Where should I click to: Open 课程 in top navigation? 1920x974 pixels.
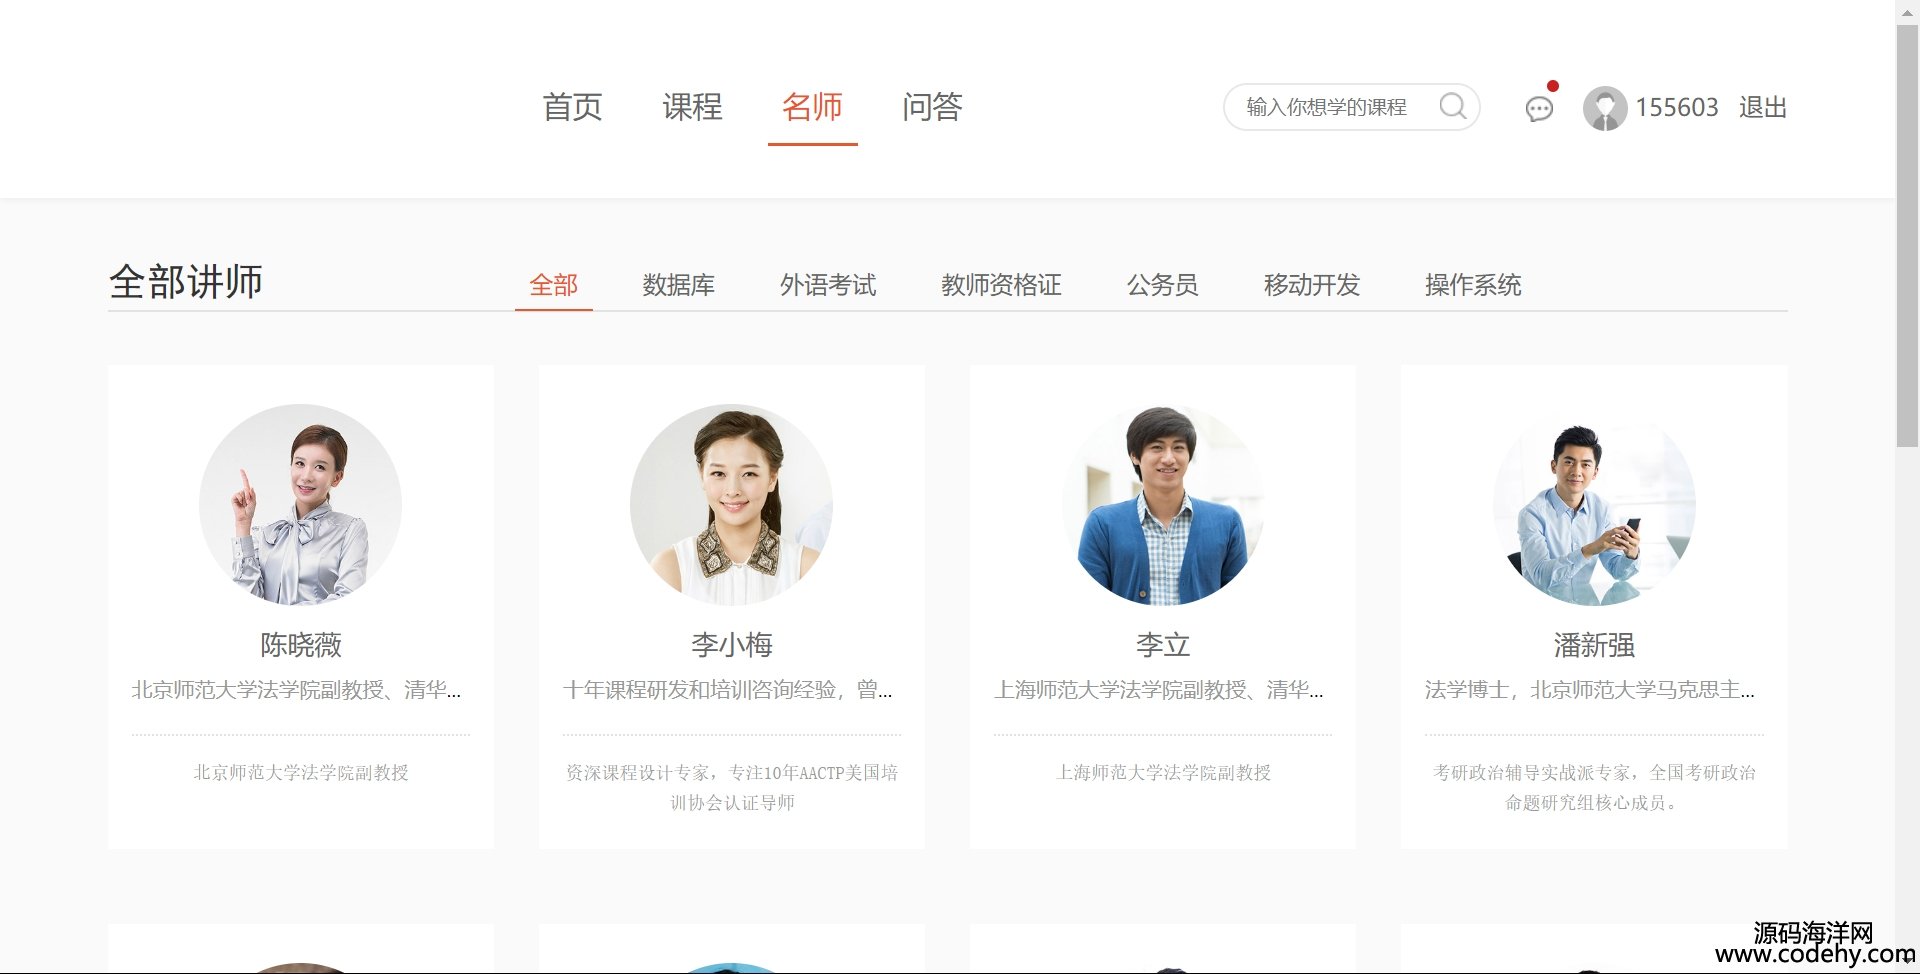[x=692, y=107]
